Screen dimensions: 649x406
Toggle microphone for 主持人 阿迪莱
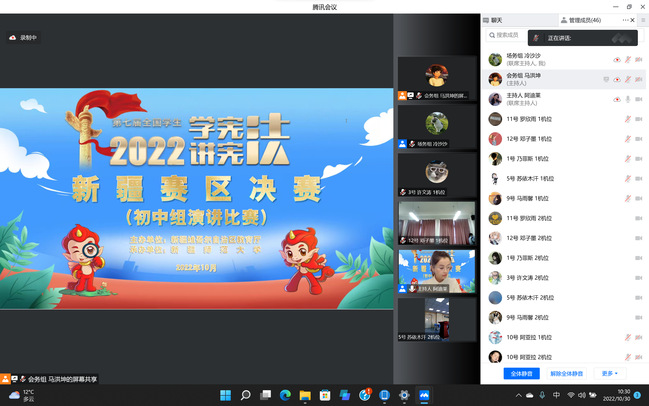pos(628,99)
